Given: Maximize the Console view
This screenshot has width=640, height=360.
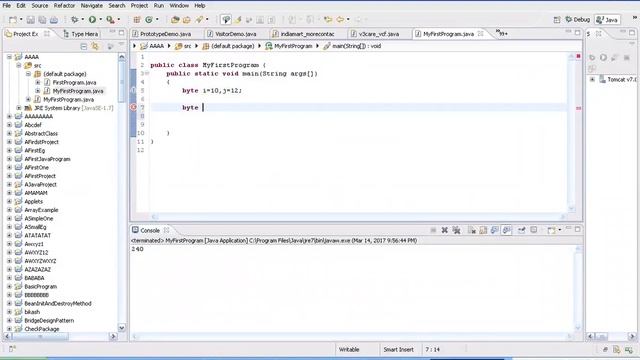Looking at the screenshot, I should [x=577, y=229].
